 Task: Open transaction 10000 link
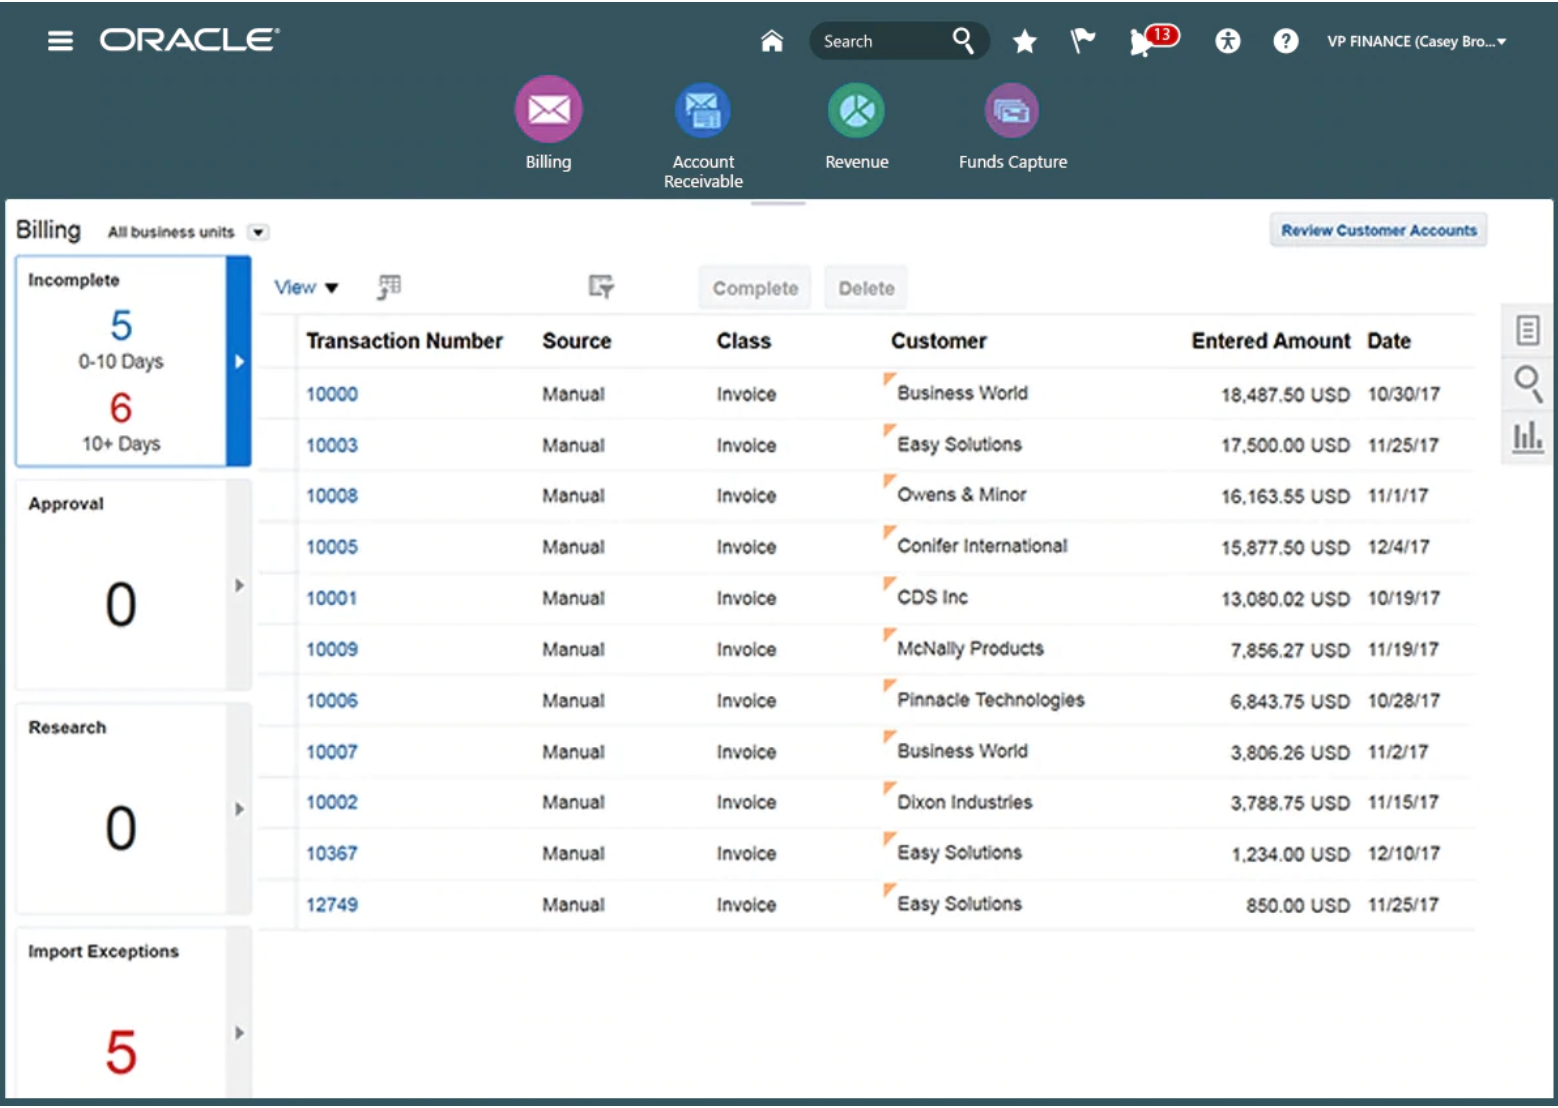[x=331, y=394]
